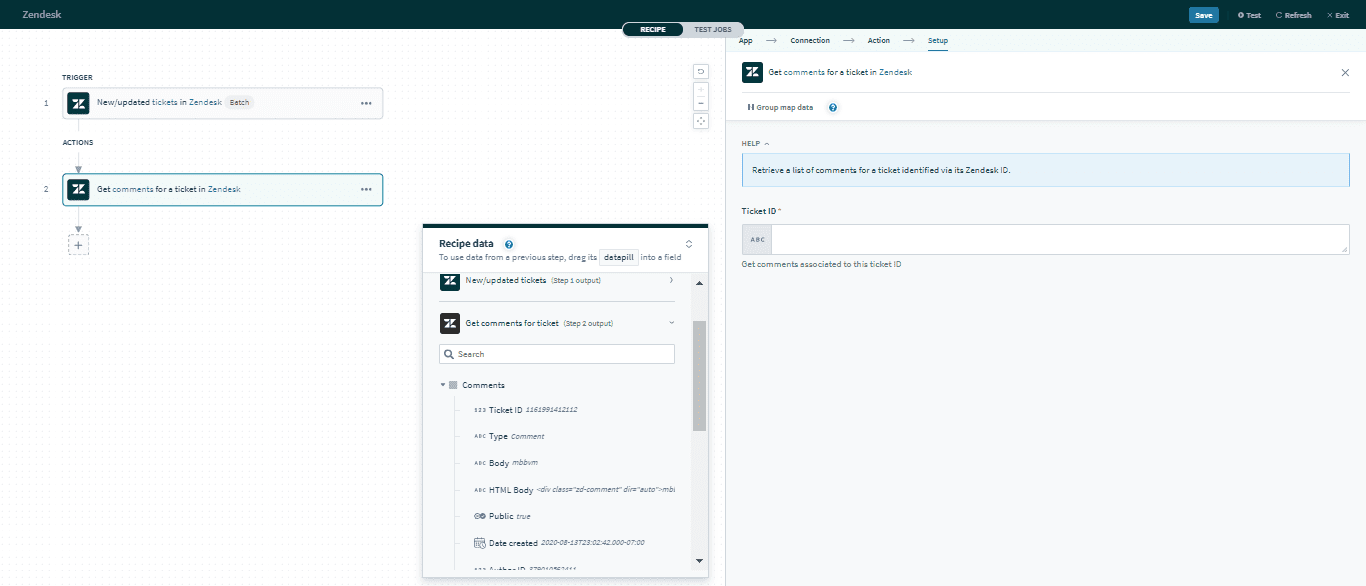
Task: Open the three-dot menu on step 2
Action: pyautogui.click(x=366, y=189)
